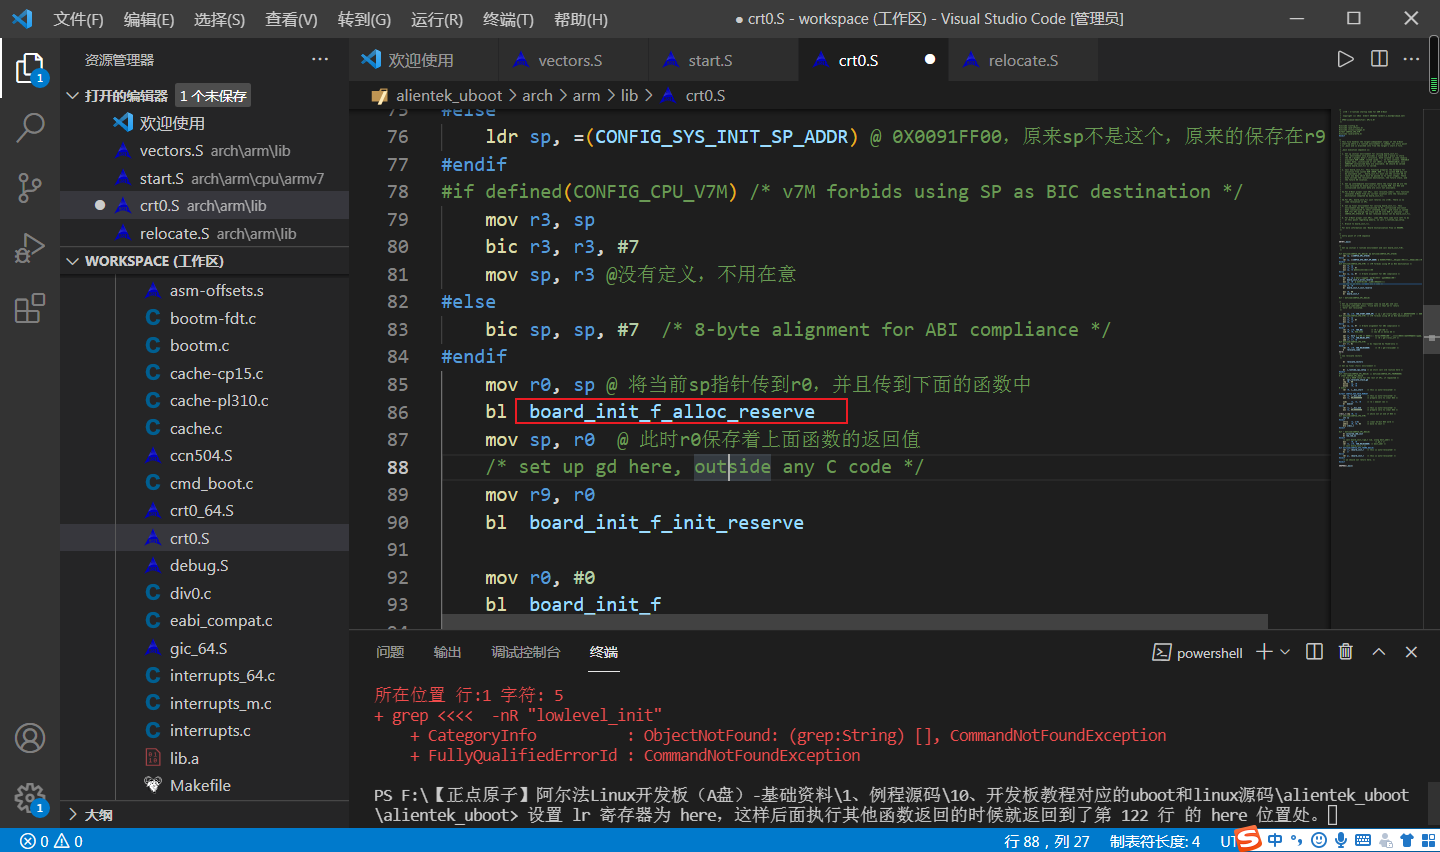
Task: Open Manage gear icon
Action: tap(30, 798)
